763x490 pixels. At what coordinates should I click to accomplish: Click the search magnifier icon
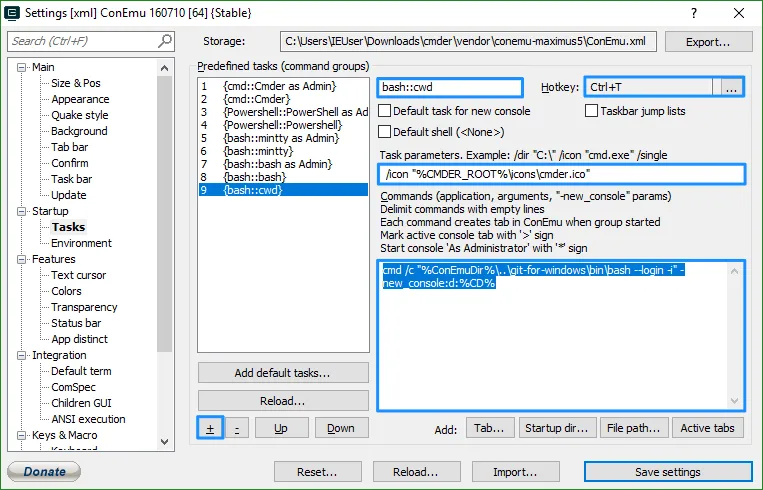165,41
